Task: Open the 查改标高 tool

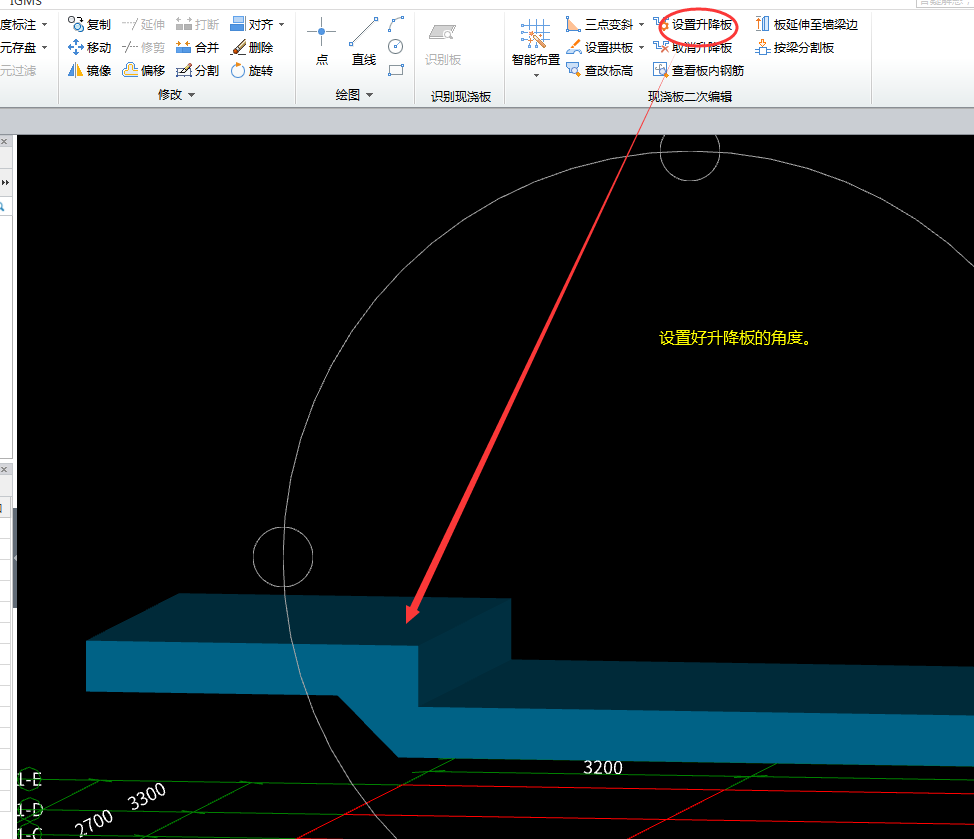Action: click(600, 70)
